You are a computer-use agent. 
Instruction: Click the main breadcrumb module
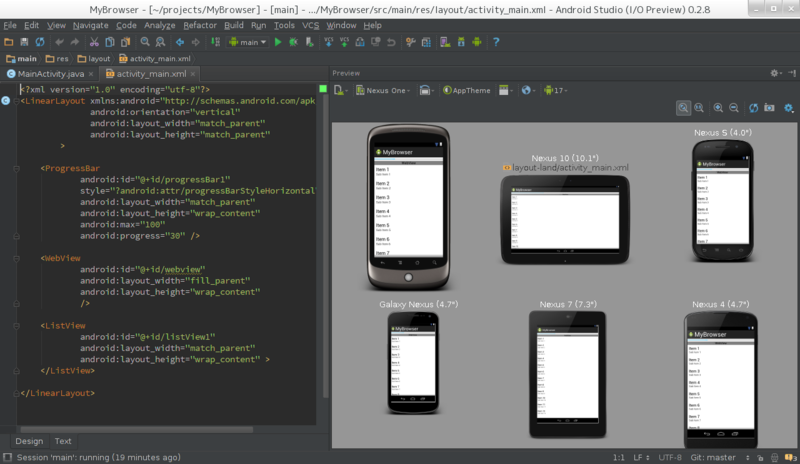point(21,59)
